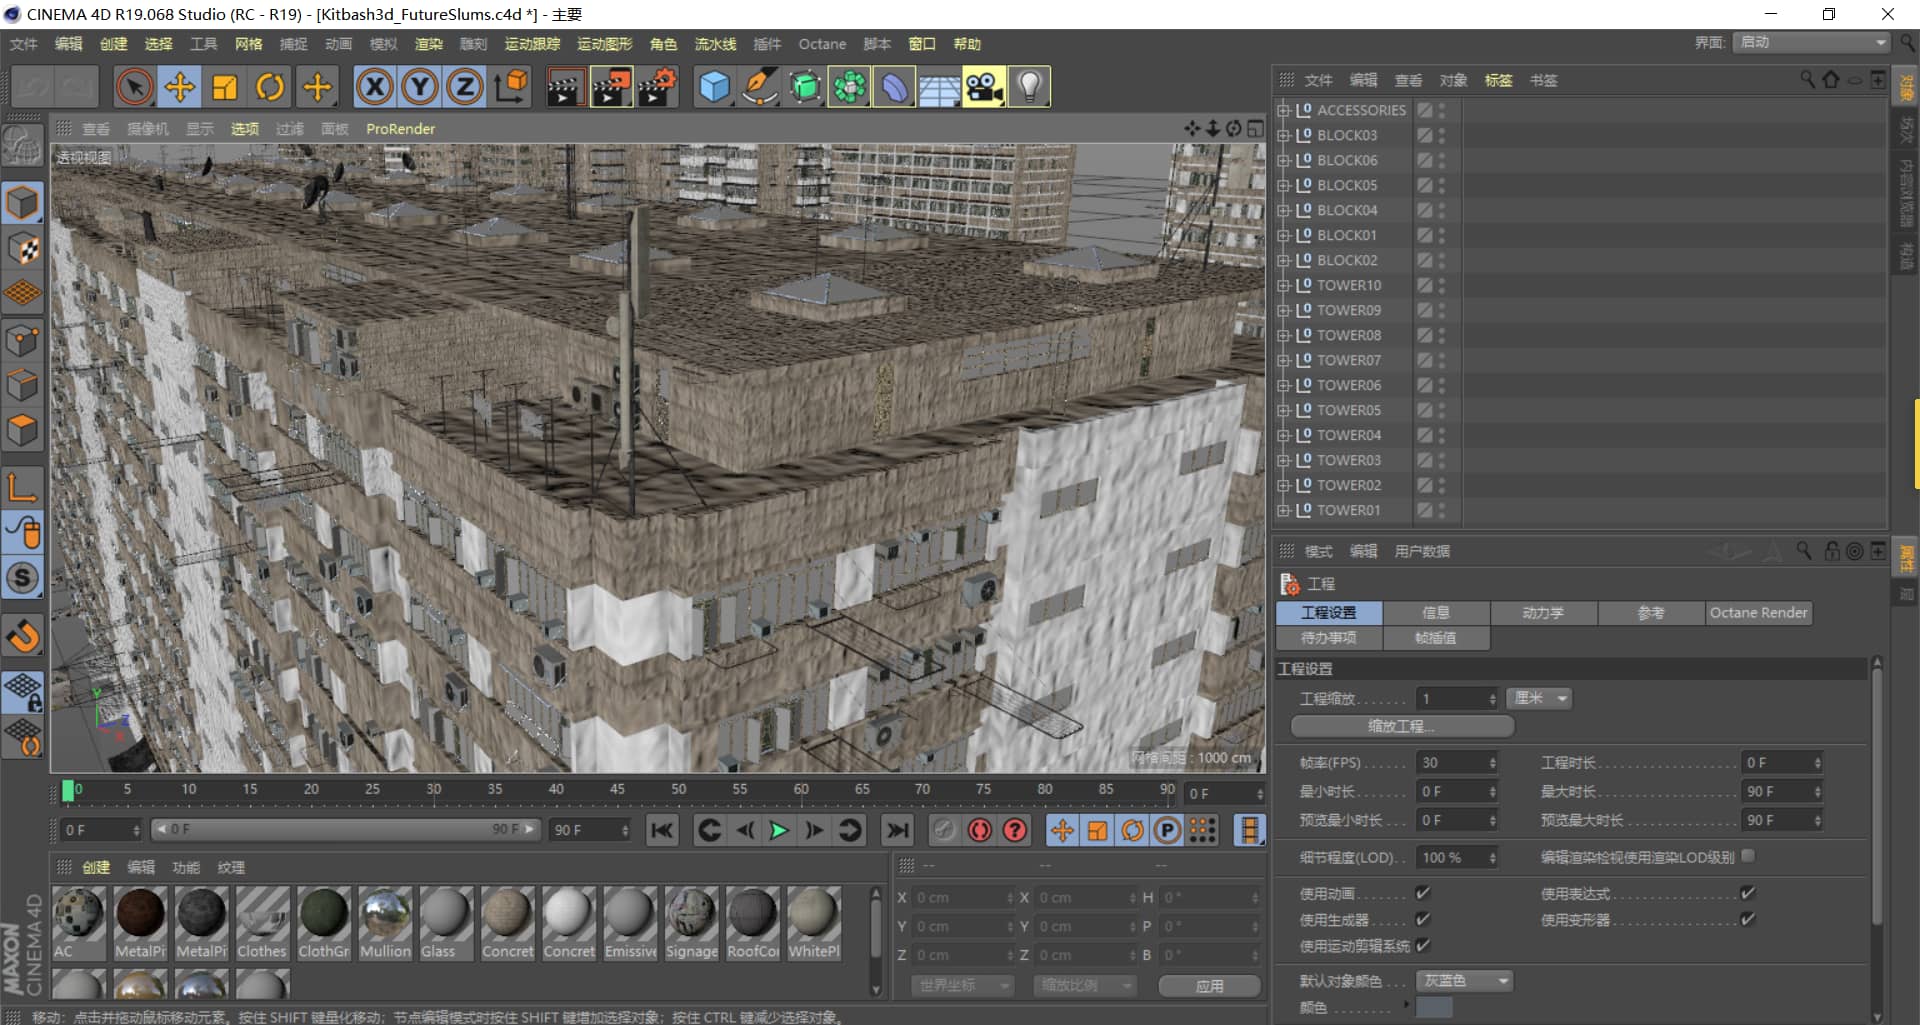1920x1025 pixels.
Task: Toggle X axis lock
Action: coord(375,87)
